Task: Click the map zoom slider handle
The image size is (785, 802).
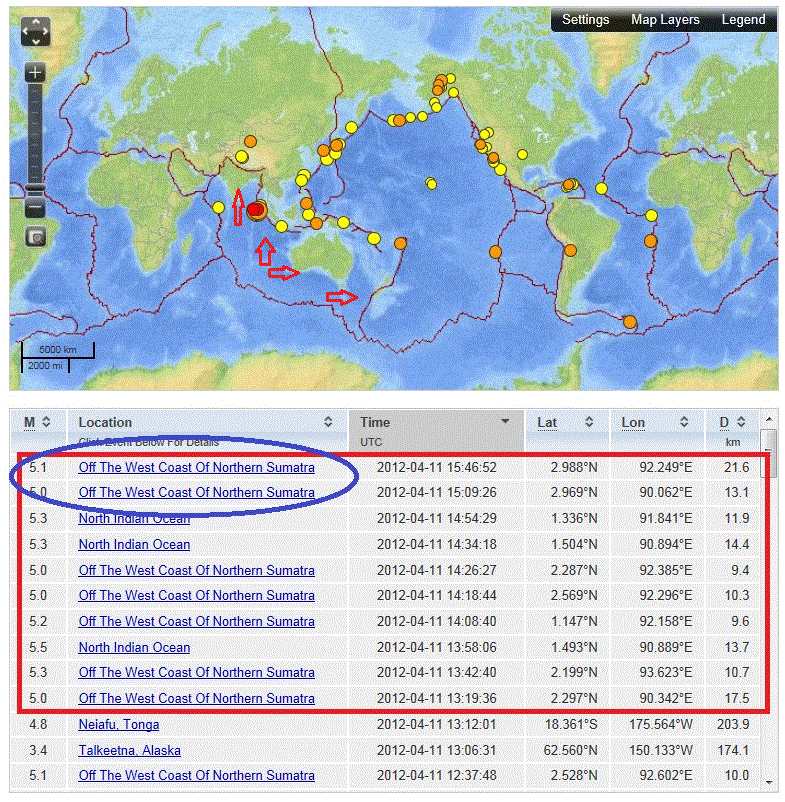Action: (35, 189)
